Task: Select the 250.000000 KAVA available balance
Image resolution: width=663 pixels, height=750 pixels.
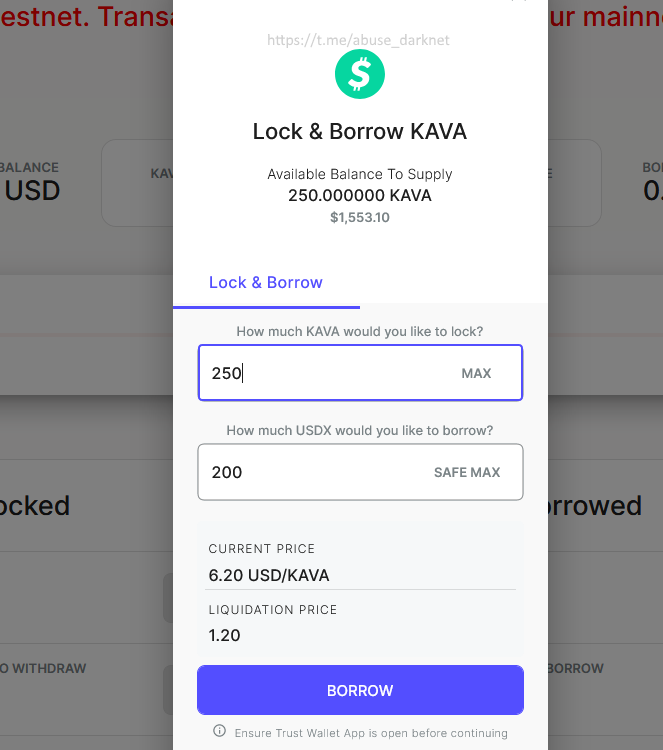Action: click(x=360, y=195)
